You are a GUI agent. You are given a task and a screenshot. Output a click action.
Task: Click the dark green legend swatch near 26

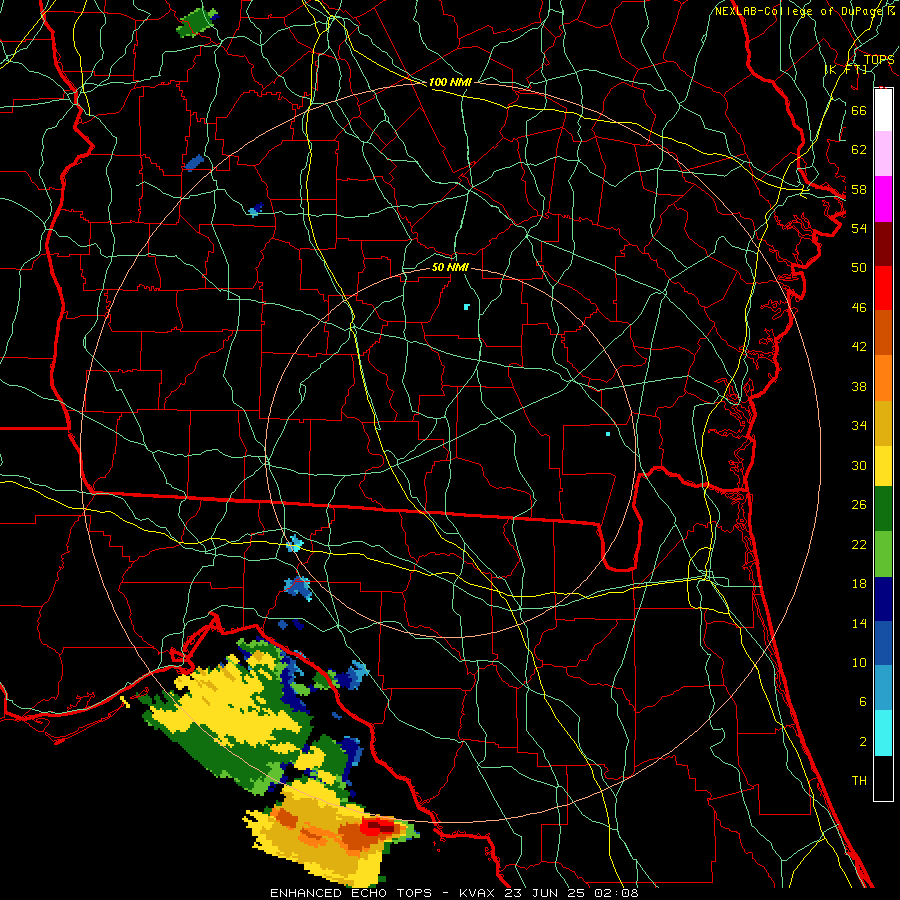[883, 509]
